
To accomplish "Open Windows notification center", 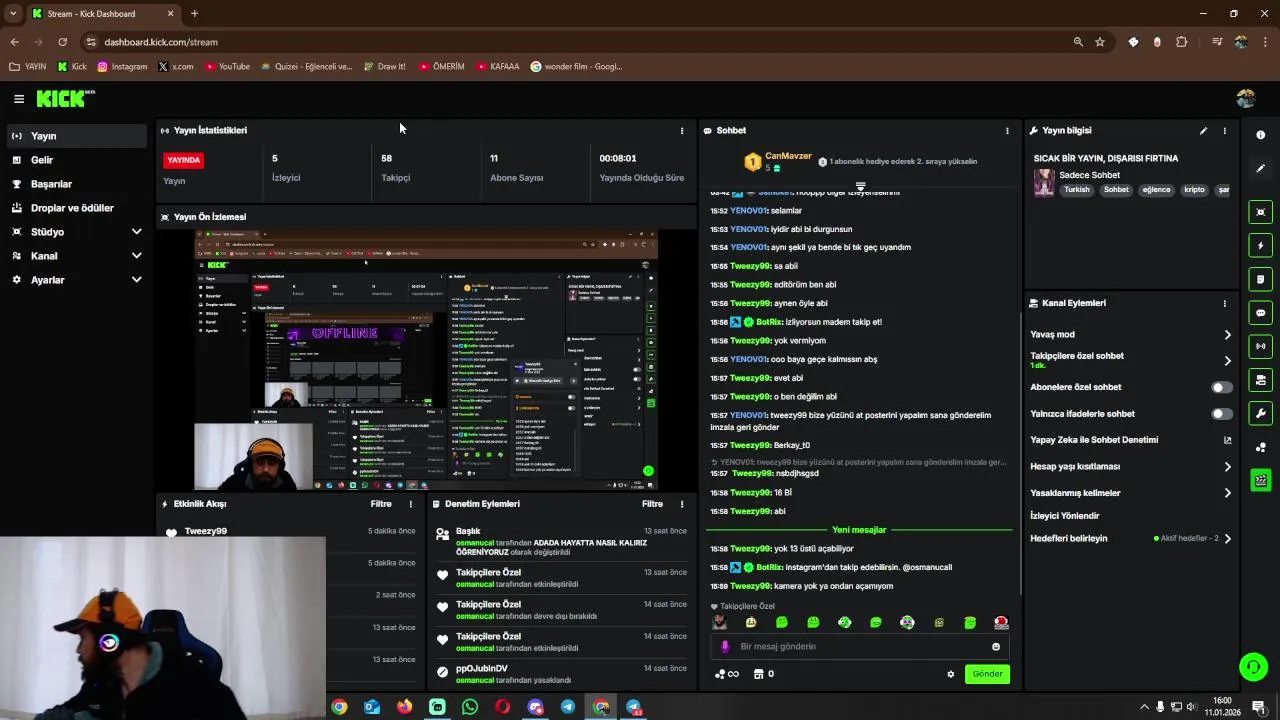I will 1259,707.
